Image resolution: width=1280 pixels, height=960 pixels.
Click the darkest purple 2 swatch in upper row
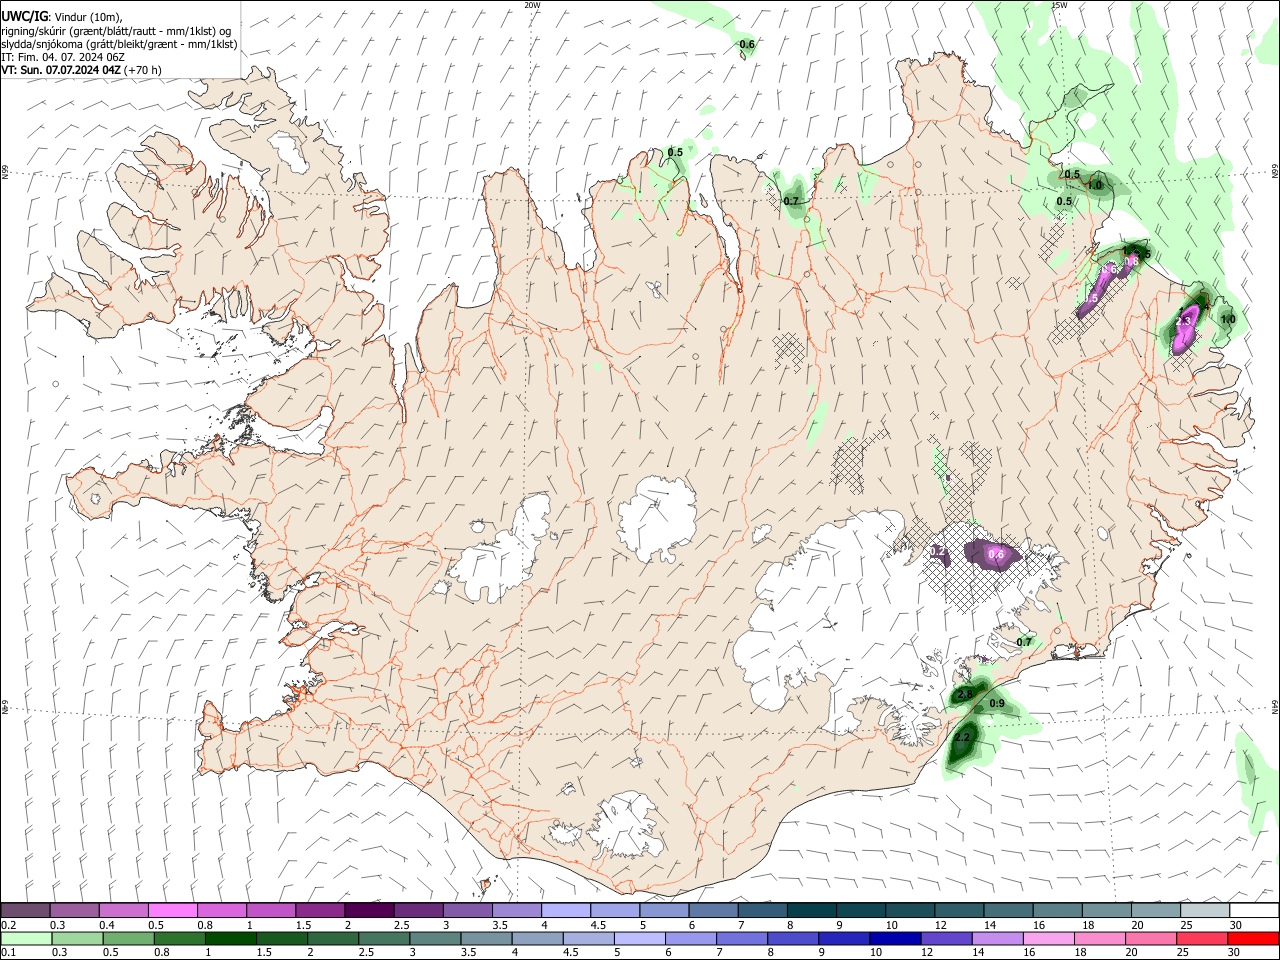pyautogui.click(x=369, y=911)
